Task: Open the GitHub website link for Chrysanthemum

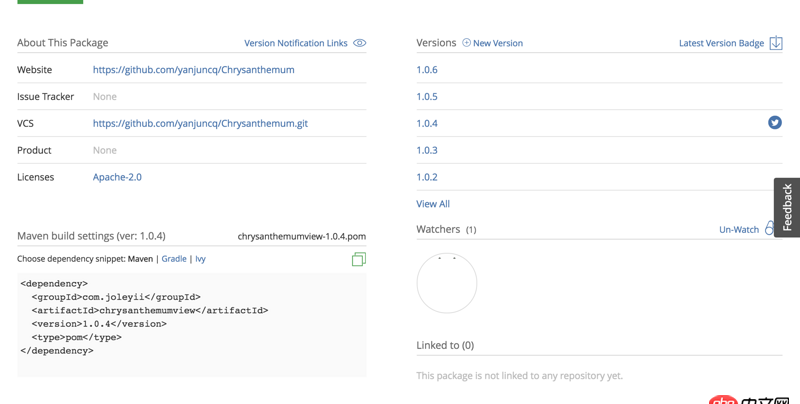Action: pyautogui.click(x=193, y=70)
